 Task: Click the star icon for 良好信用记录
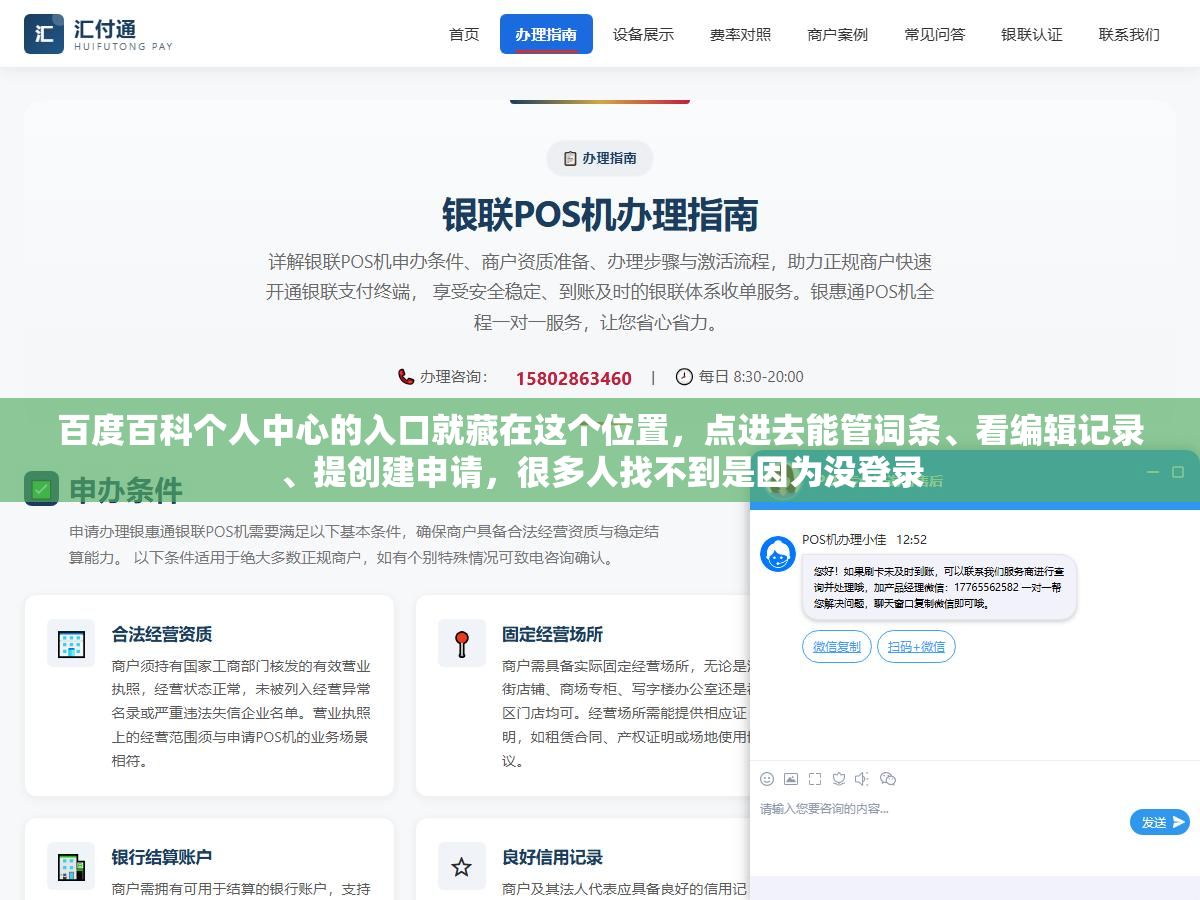click(461, 867)
